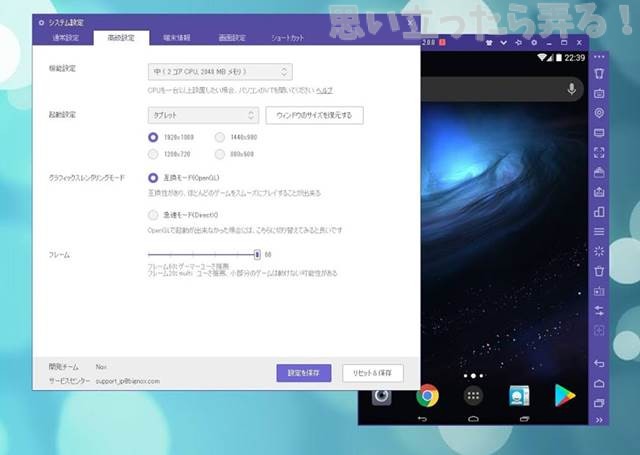Click the spinning burst icon in Nox sidebar
Image resolution: width=640 pixels, height=455 pixels.
[599, 251]
